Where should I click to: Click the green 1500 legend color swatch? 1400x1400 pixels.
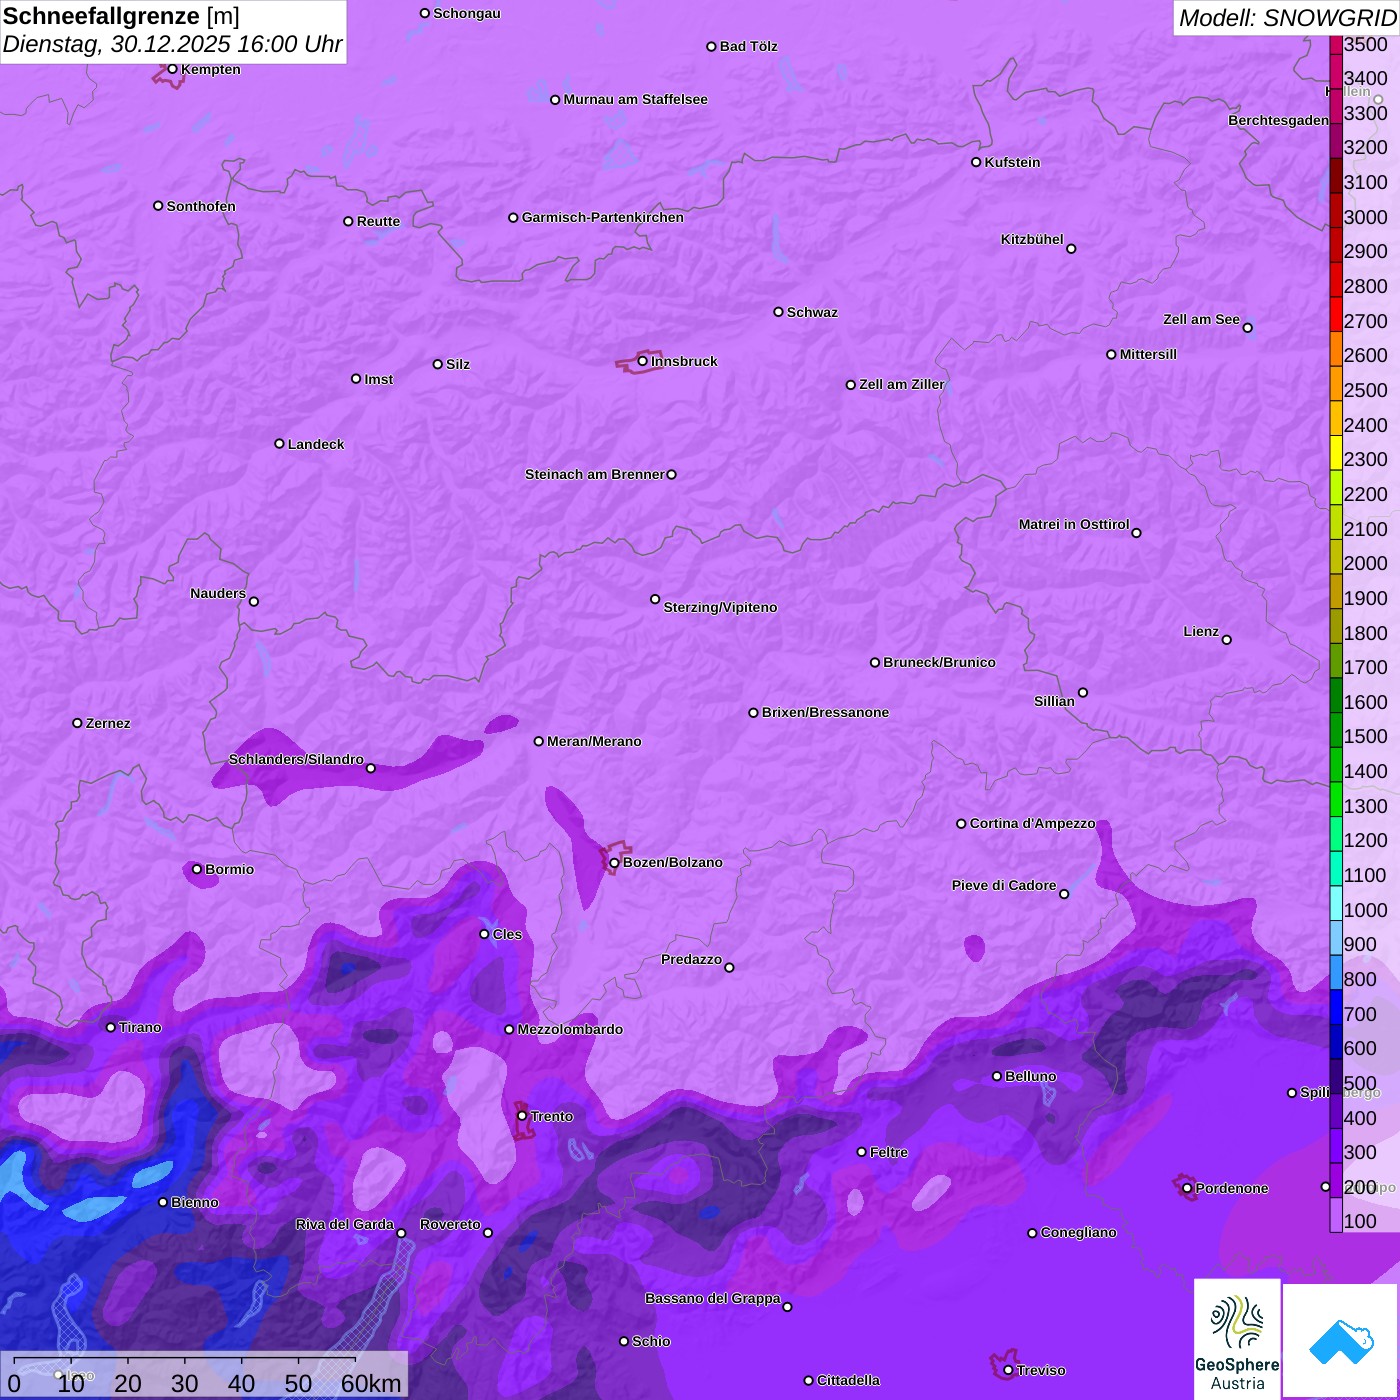[x=1336, y=730]
